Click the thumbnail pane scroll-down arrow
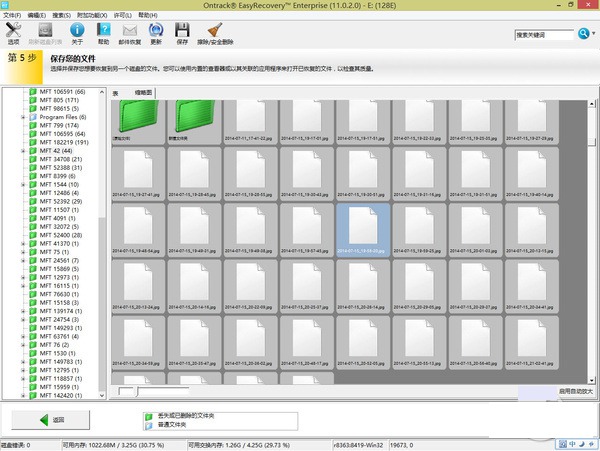The height and width of the screenshot is (451, 600). tap(592, 380)
